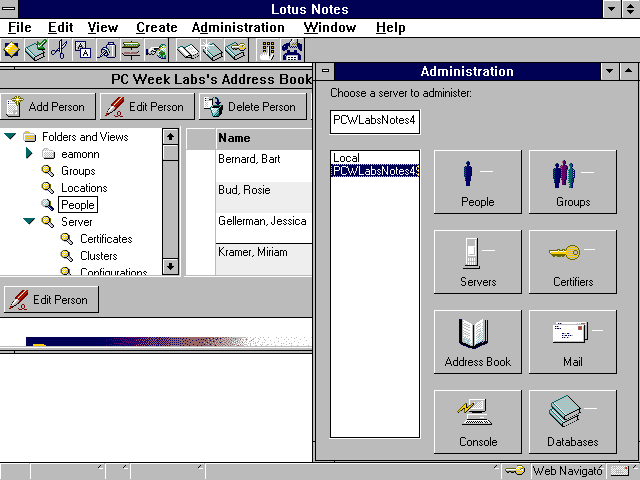
Task: Select Kramer, Miriam in the name list
Action: [253, 252]
